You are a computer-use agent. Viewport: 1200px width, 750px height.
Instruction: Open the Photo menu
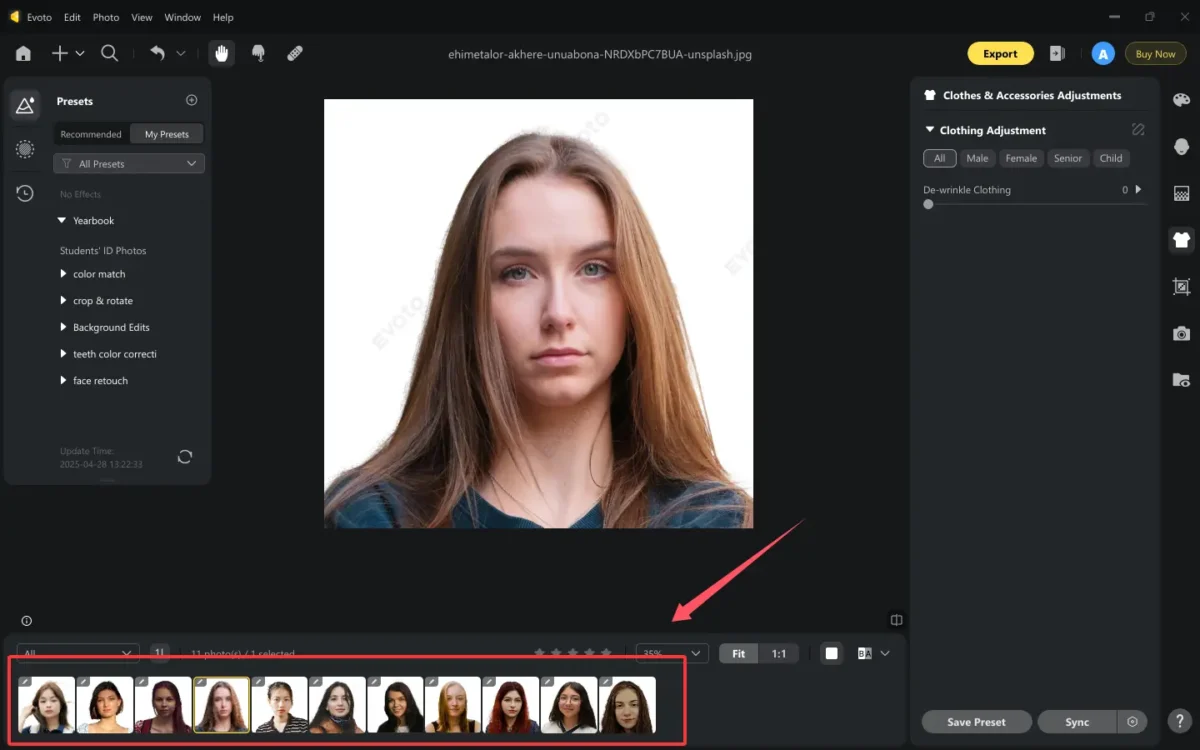point(106,17)
